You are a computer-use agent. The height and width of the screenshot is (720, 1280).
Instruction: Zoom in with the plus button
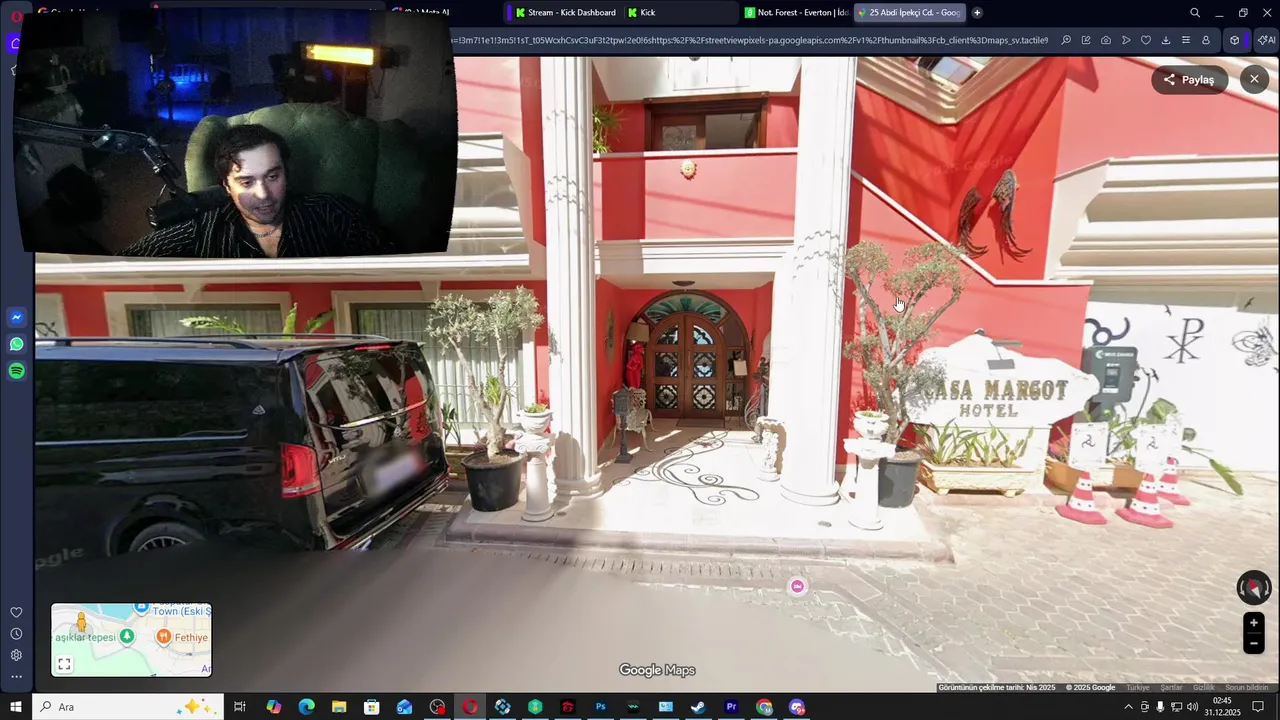point(1254,623)
